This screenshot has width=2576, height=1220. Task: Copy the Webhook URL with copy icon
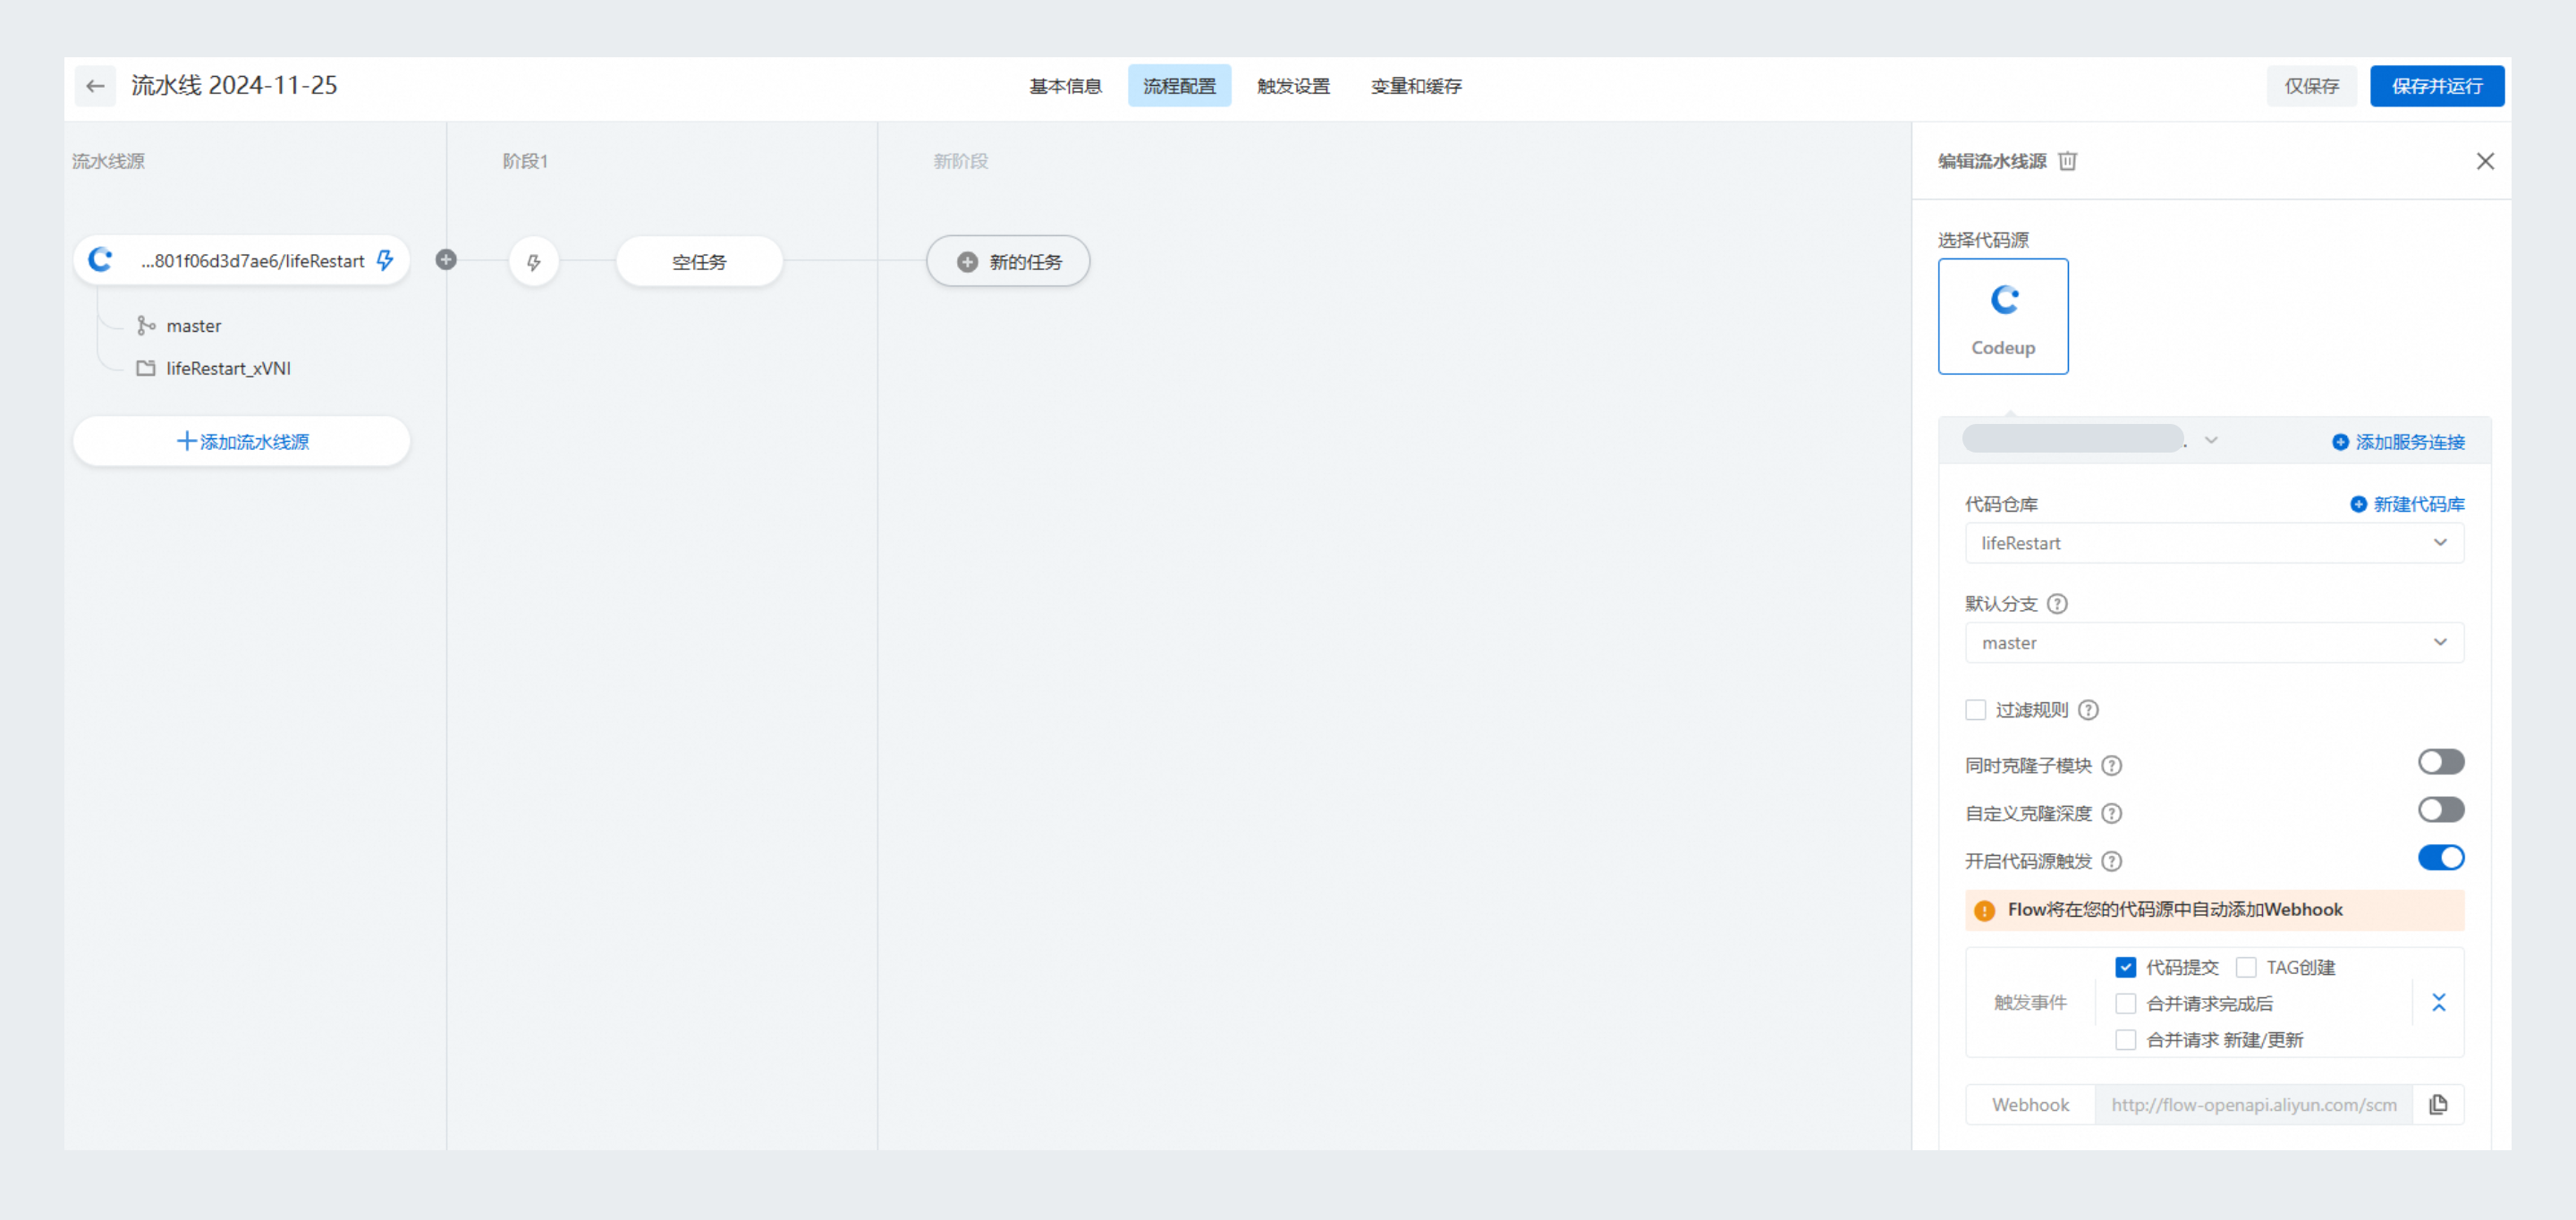(2438, 1105)
